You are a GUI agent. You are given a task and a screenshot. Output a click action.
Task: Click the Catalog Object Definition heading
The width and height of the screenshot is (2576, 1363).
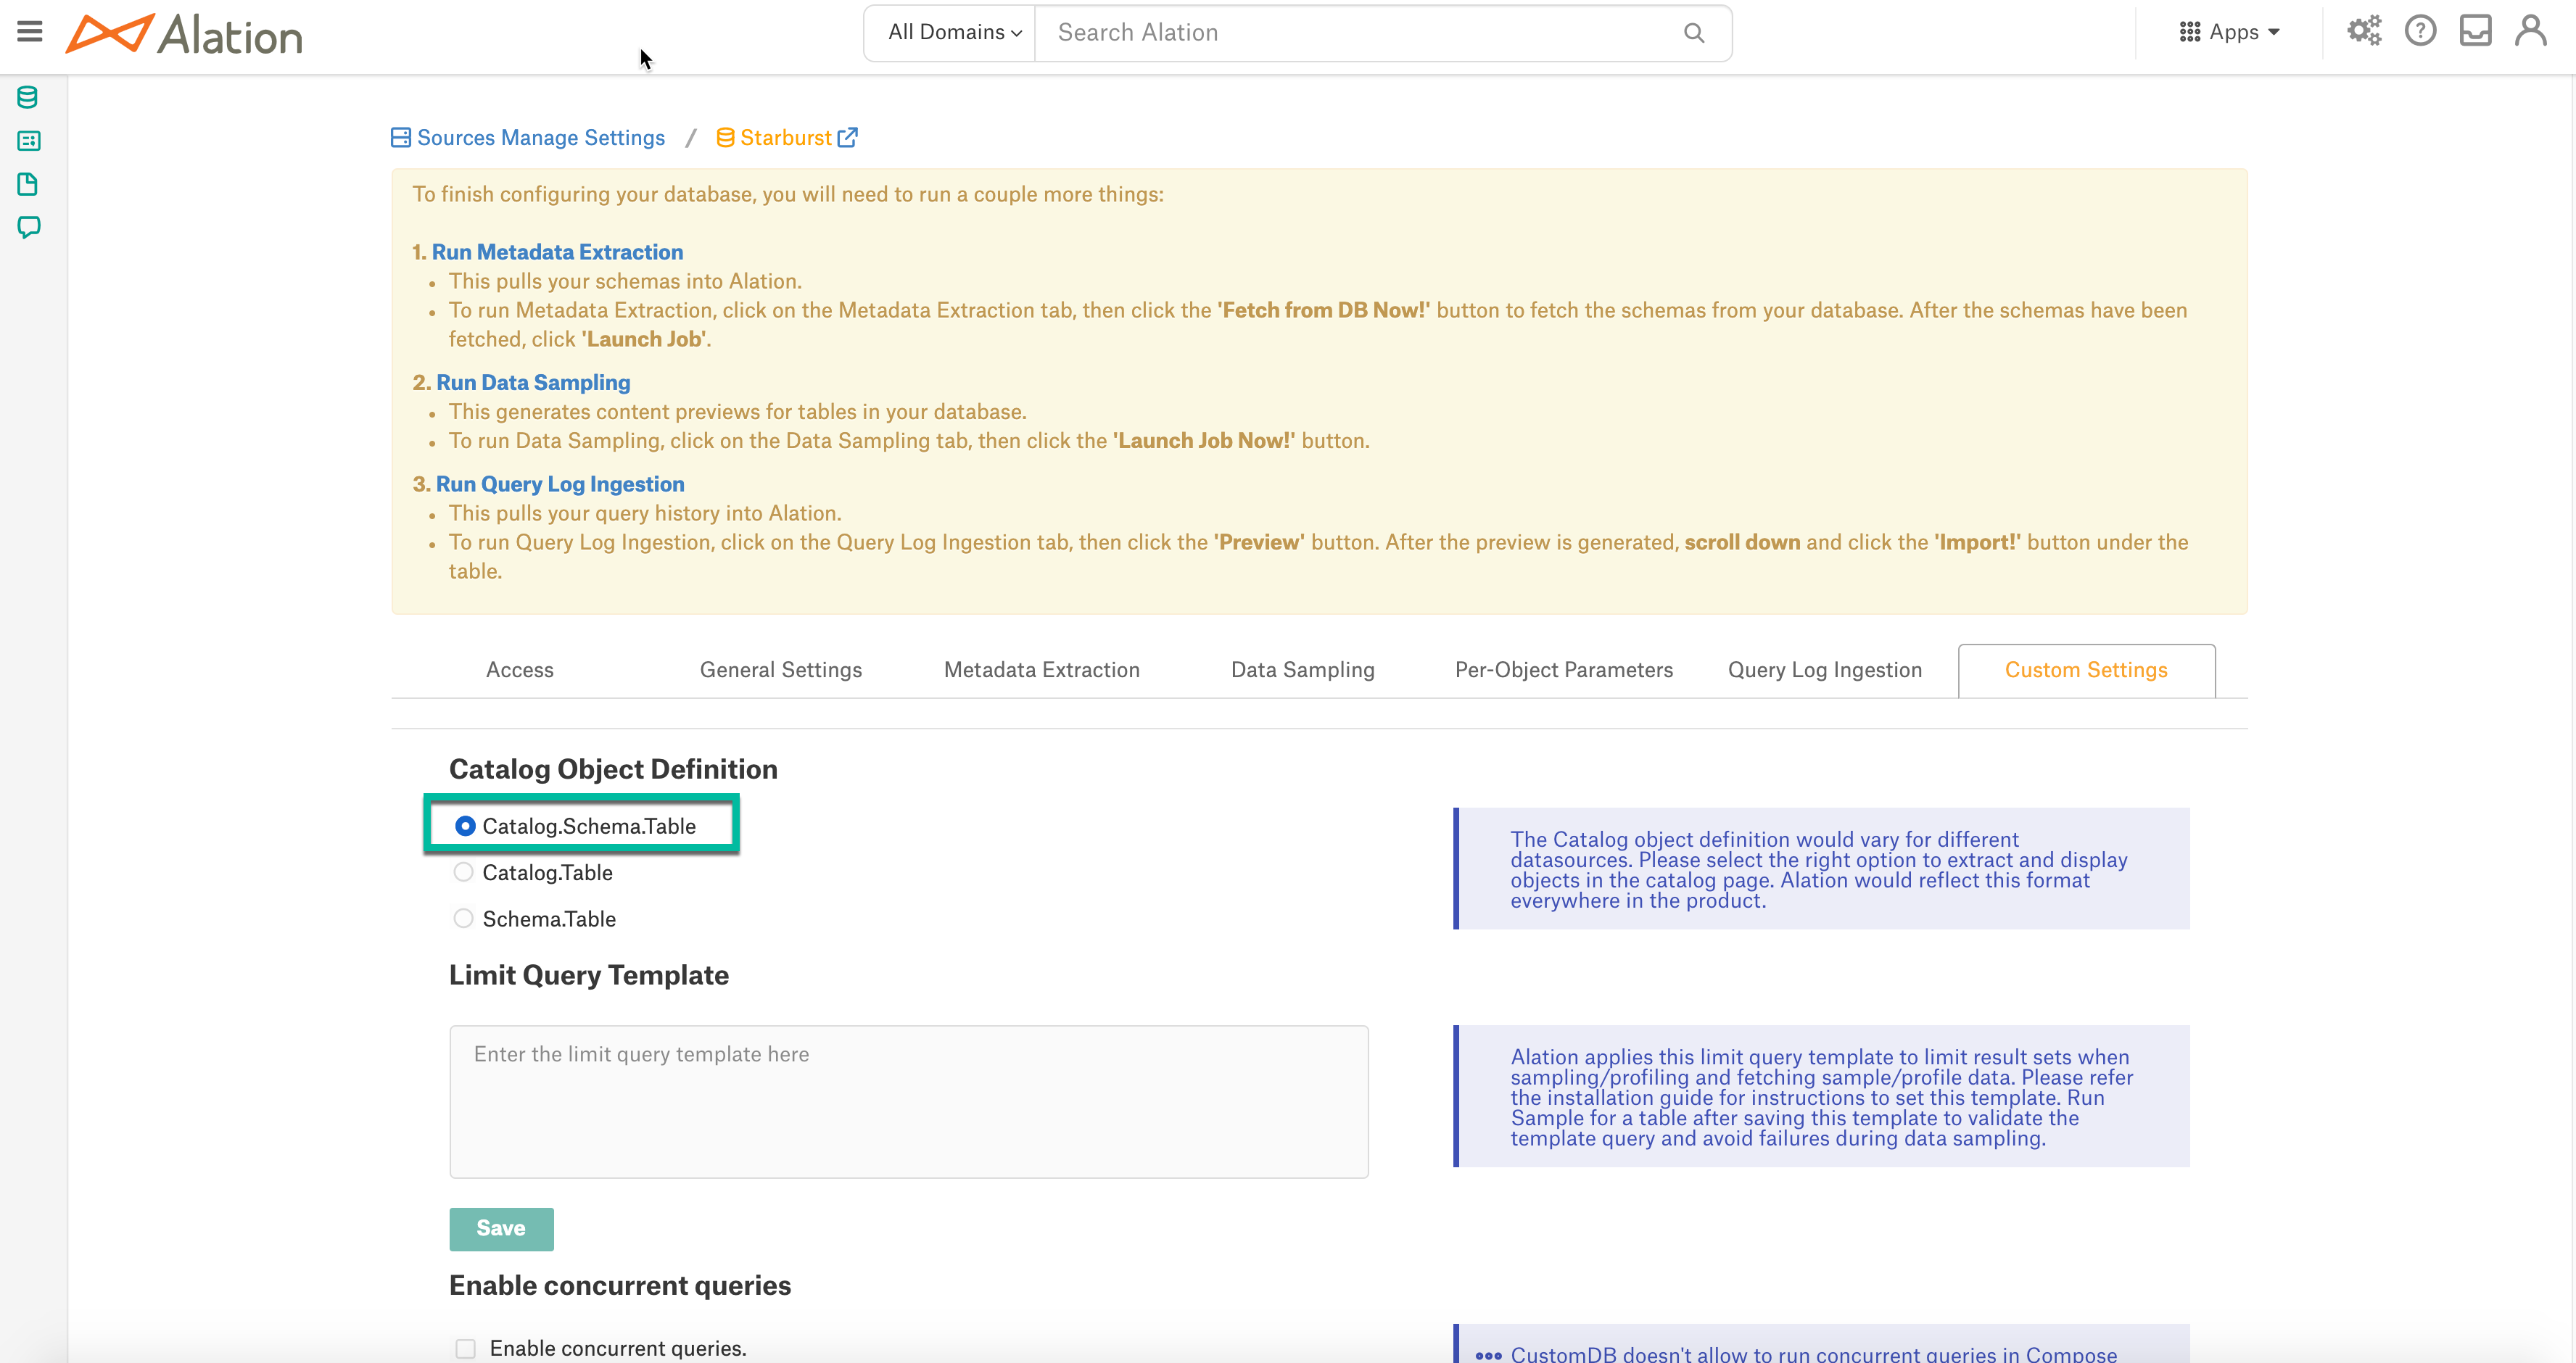click(613, 769)
